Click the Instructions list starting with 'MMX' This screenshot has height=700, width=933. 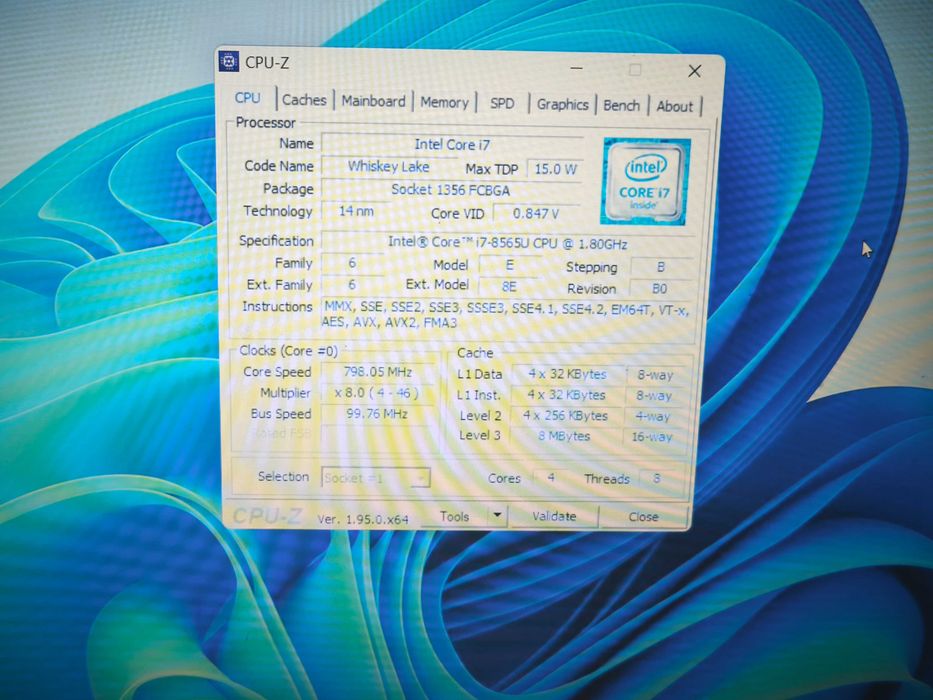pos(506,315)
